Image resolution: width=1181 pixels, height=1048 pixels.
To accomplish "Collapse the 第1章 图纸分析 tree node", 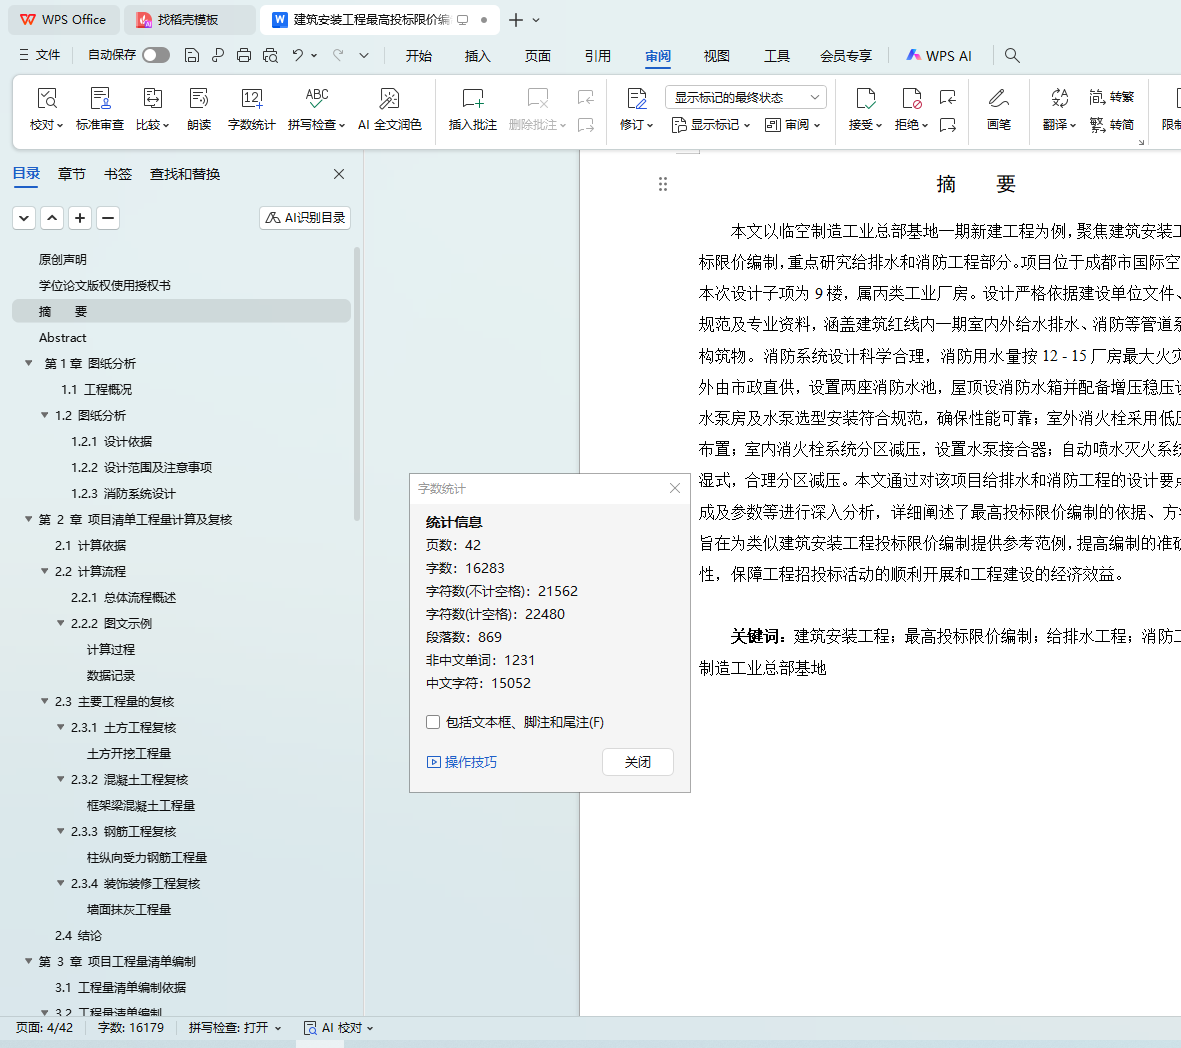I will 29,363.
